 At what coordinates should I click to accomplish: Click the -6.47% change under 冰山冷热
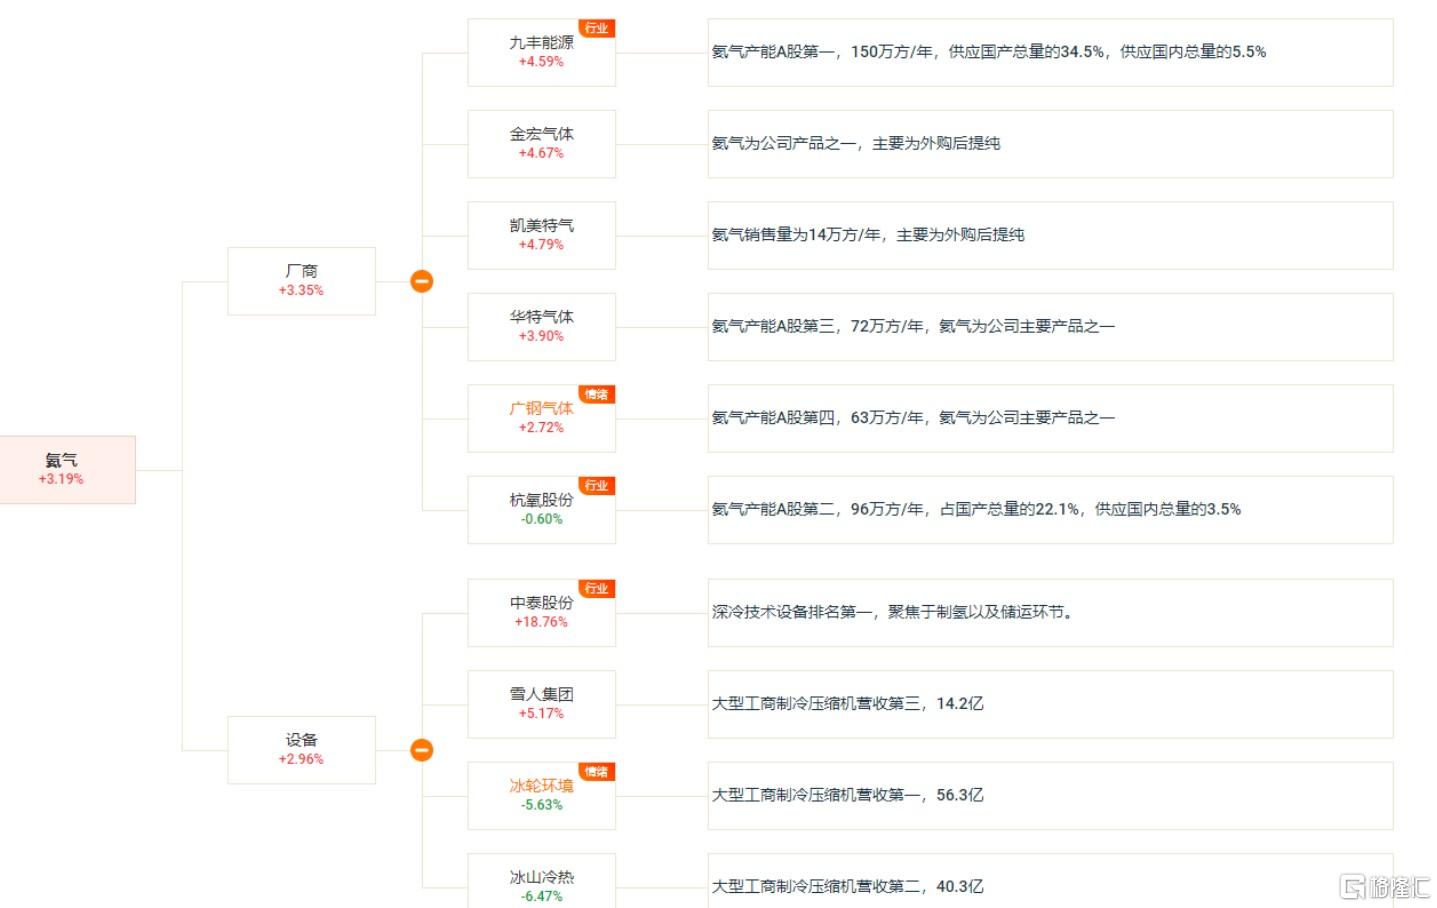(541, 897)
